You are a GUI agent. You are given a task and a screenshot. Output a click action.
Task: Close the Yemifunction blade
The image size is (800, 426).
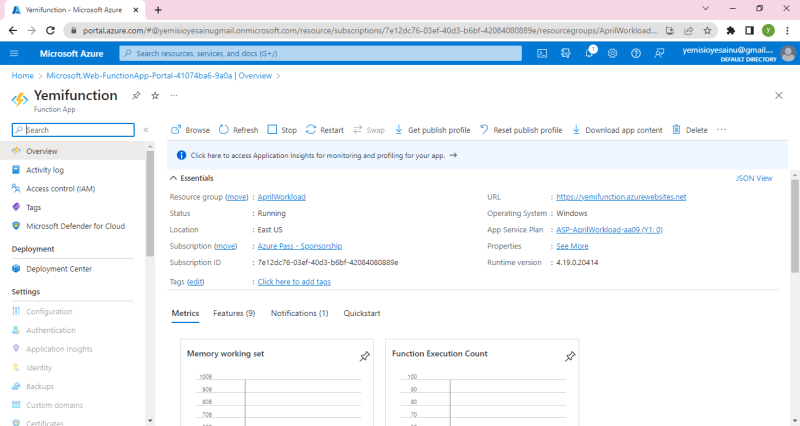[x=779, y=95]
